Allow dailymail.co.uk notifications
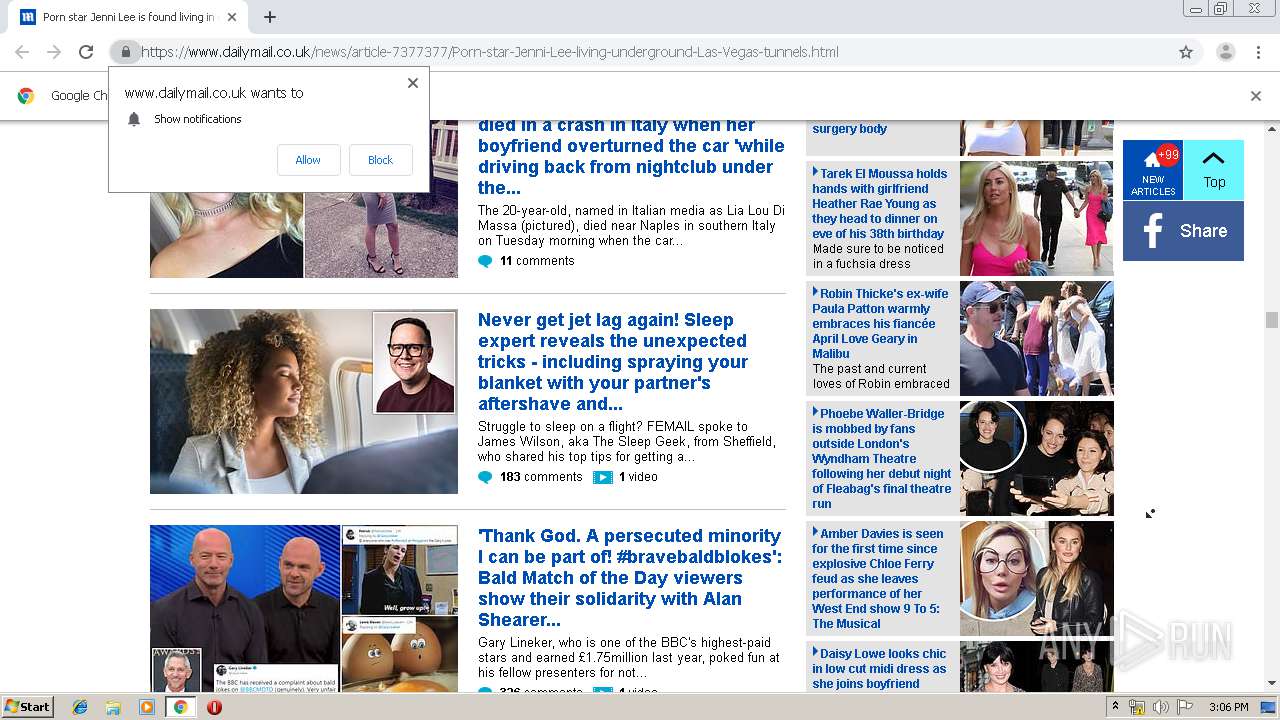Image resolution: width=1280 pixels, height=720 pixels. pyautogui.click(x=308, y=160)
